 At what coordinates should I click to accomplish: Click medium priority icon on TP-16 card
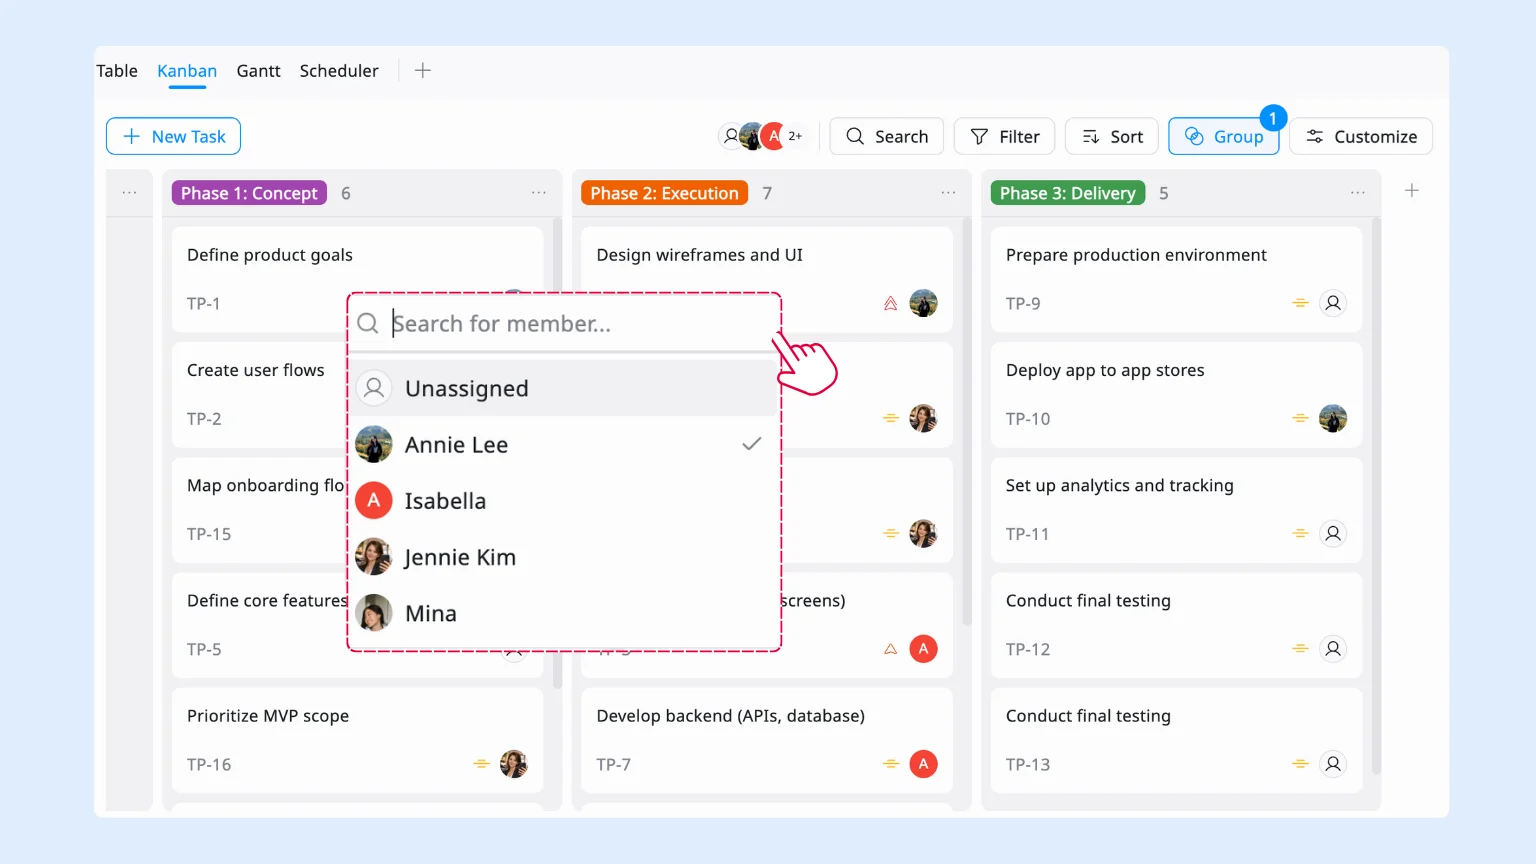coord(481,764)
